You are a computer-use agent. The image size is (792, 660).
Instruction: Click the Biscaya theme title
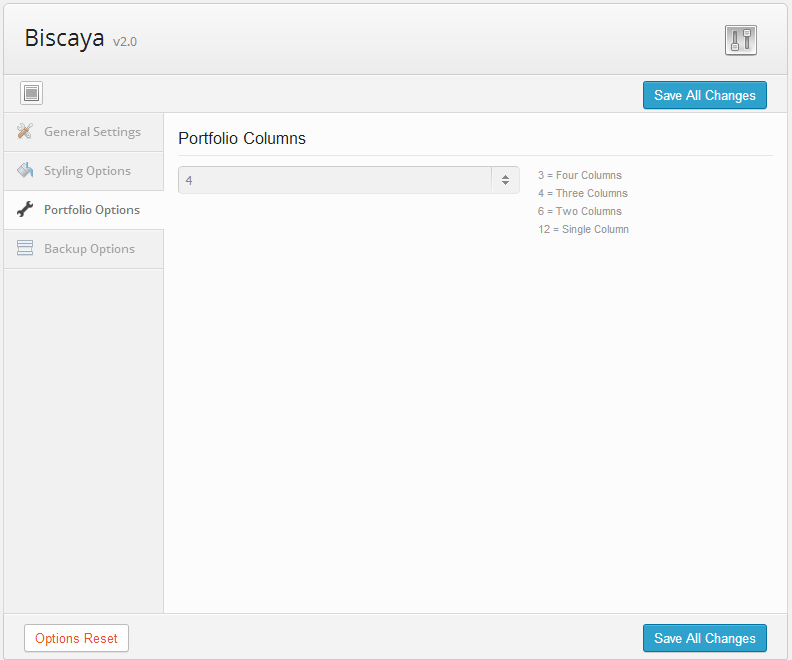(x=64, y=39)
